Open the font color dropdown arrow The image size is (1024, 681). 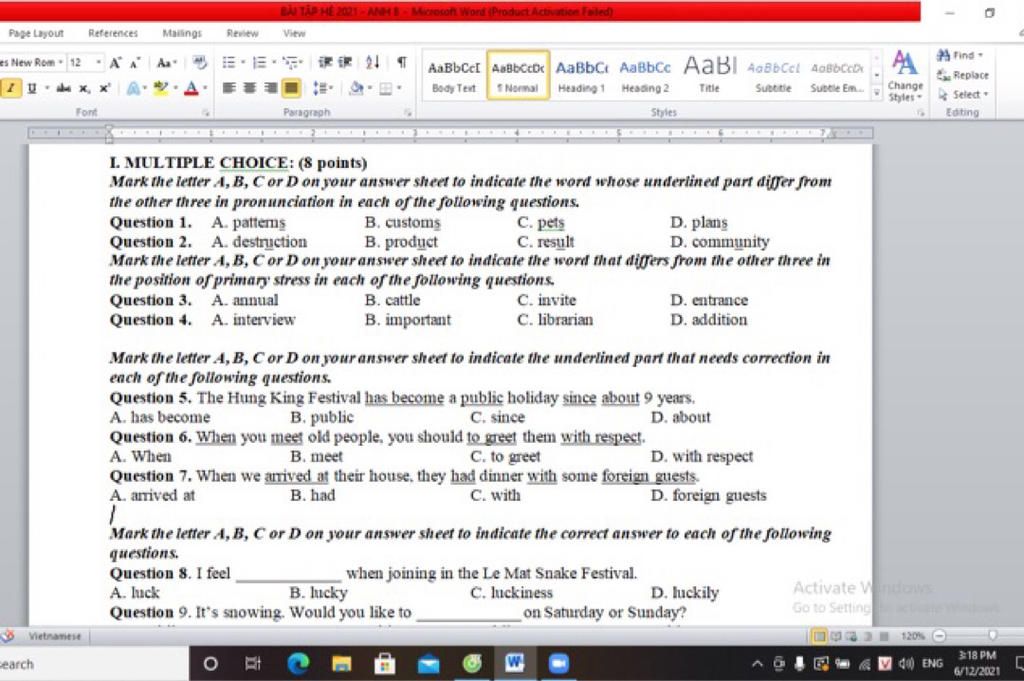(205, 88)
